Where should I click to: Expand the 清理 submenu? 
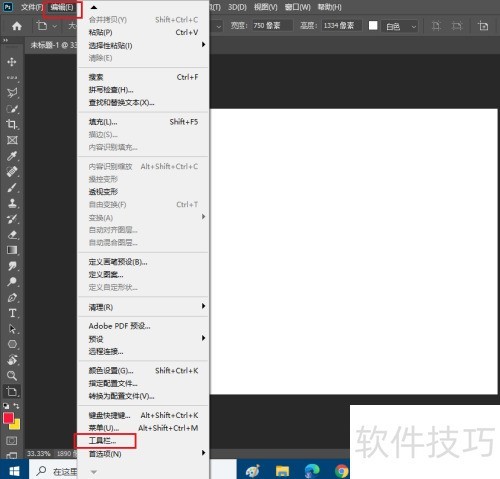point(143,307)
